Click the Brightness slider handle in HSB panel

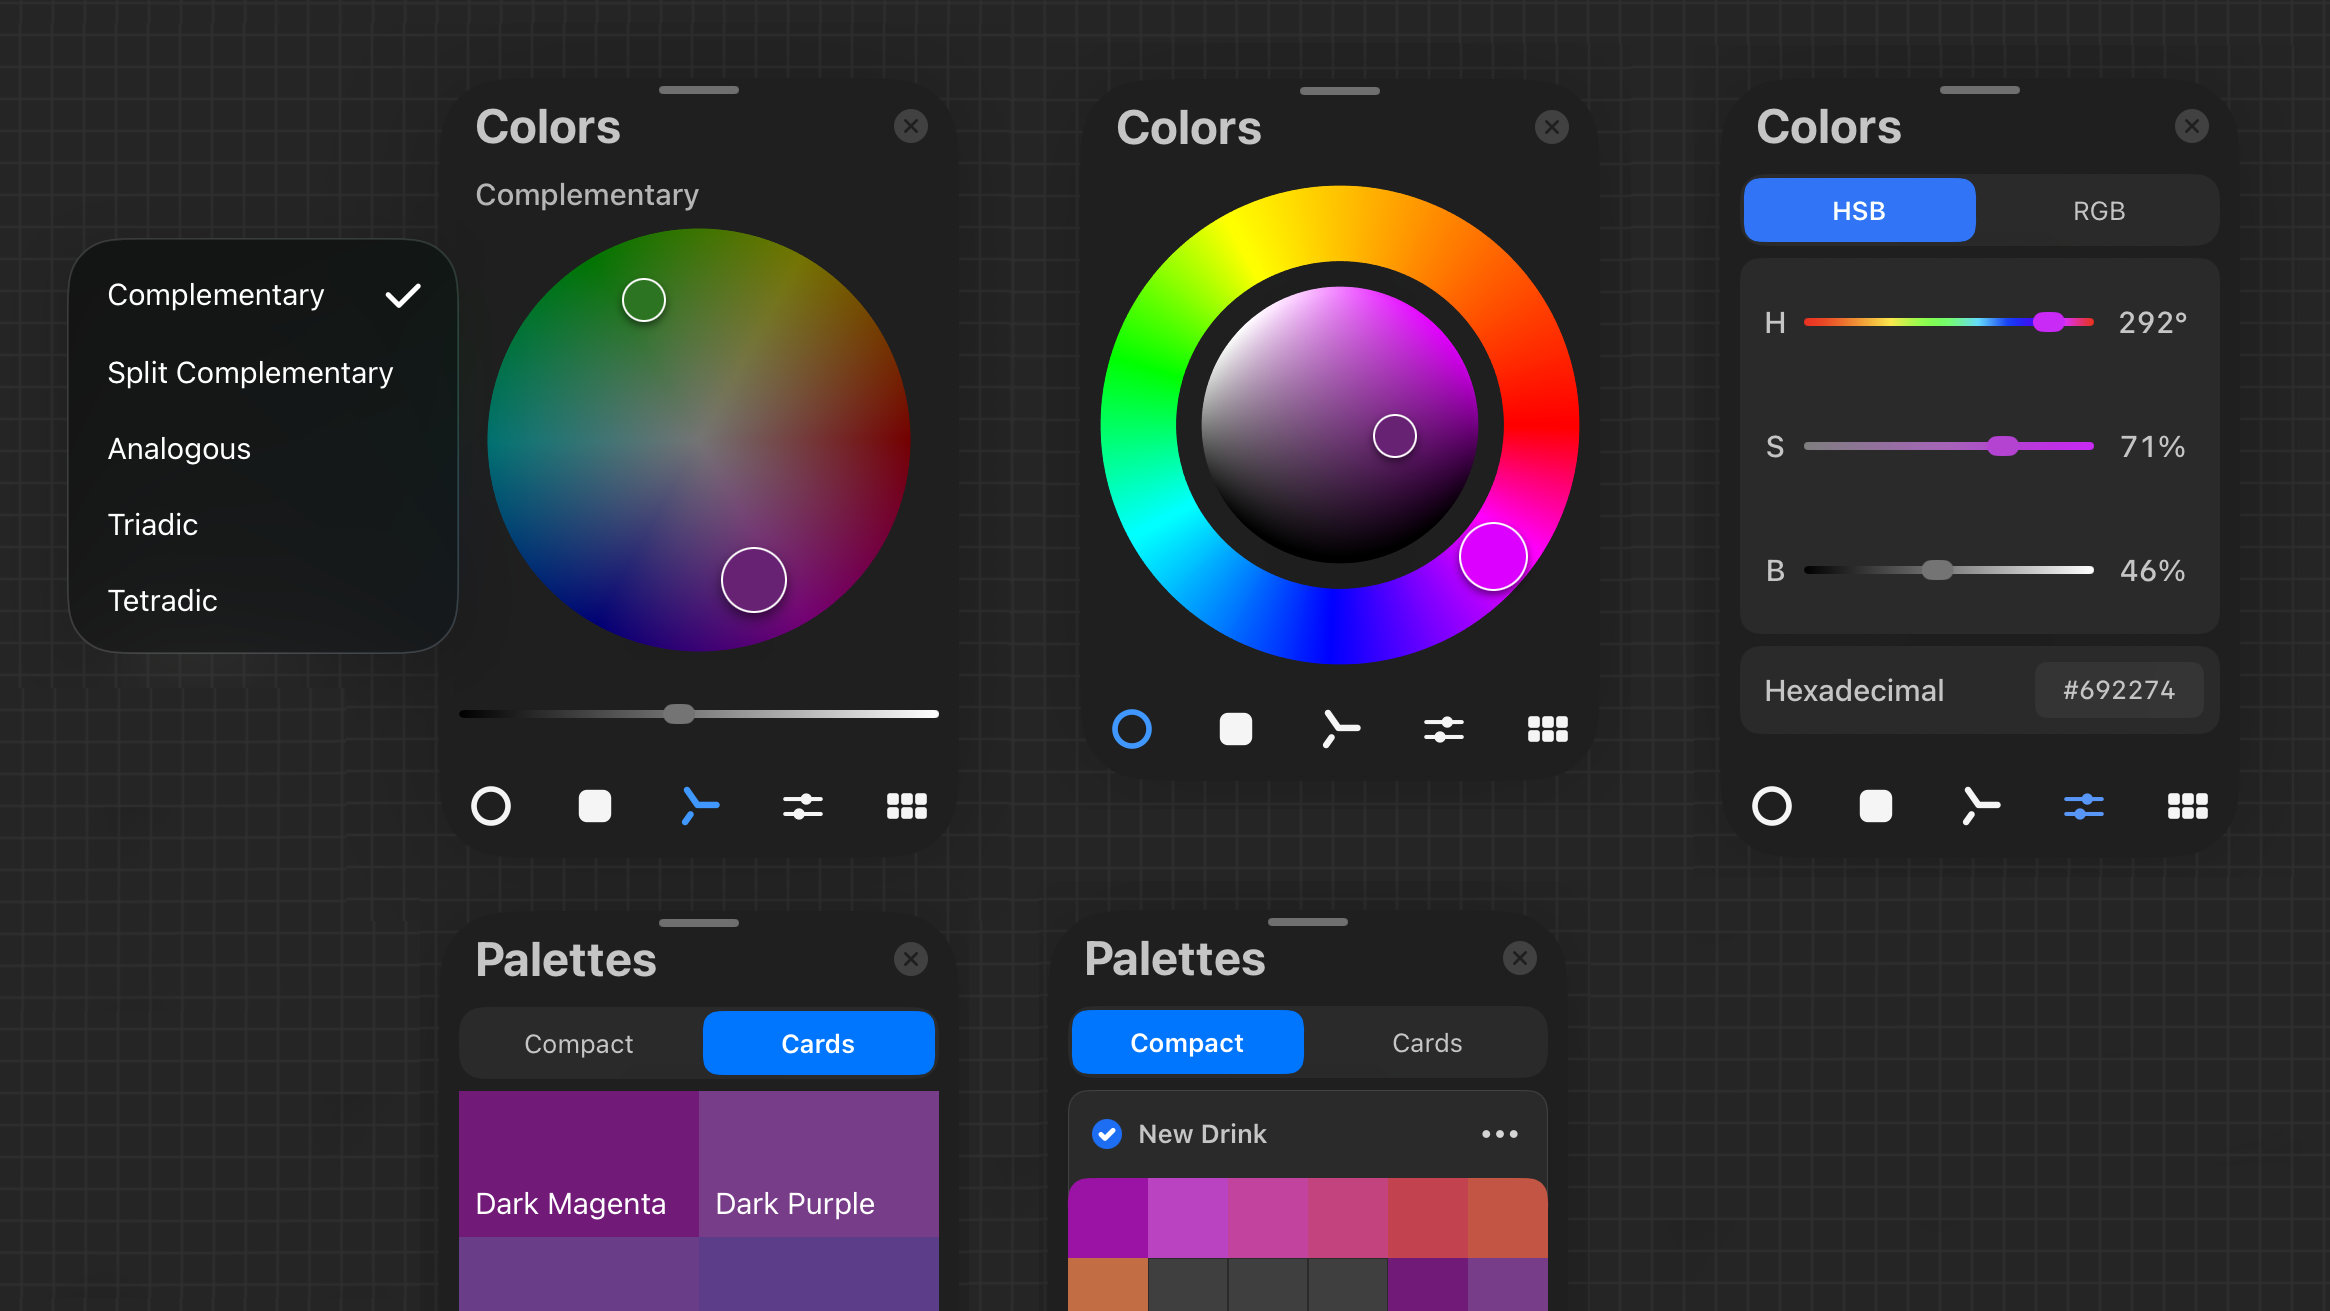pyautogui.click(x=1937, y=570)
